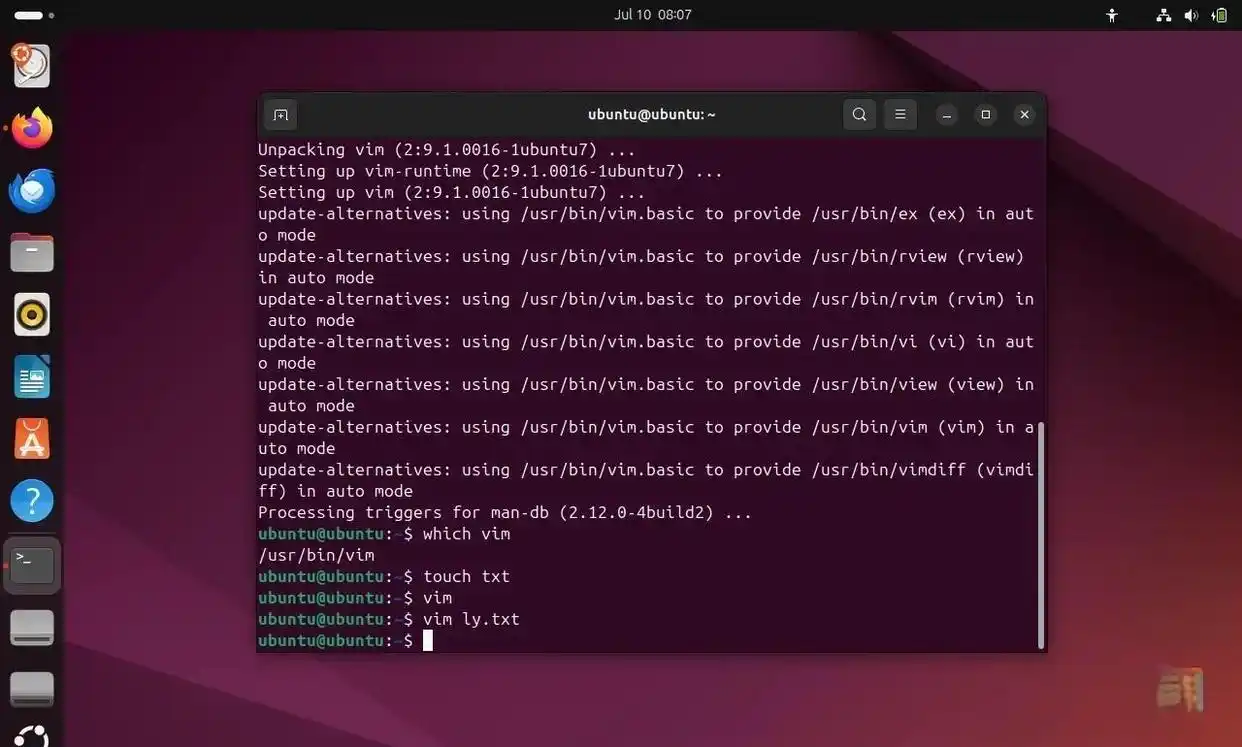
Task: Click the output line '/usr/bin/vim'
Action: pos(316,555)
